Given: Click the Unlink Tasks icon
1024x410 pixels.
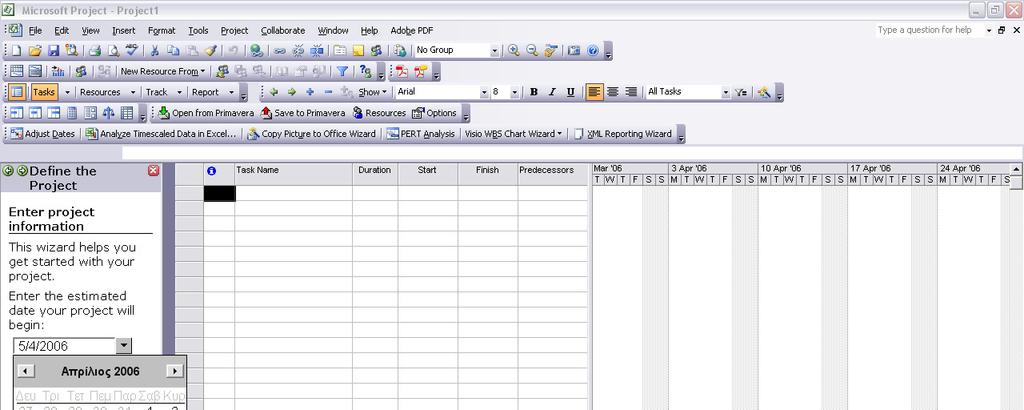Looking at the screenshot, I should tap(298, 50).
